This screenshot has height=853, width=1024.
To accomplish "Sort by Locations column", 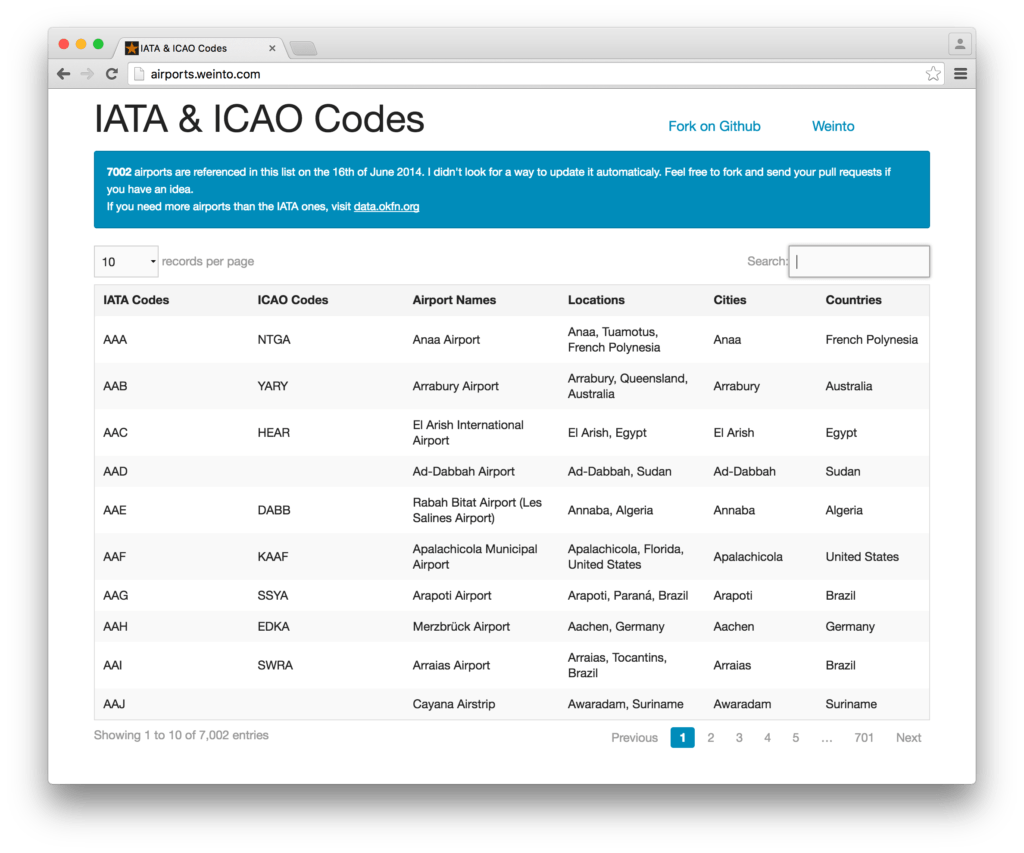I will tap(596, 300).
